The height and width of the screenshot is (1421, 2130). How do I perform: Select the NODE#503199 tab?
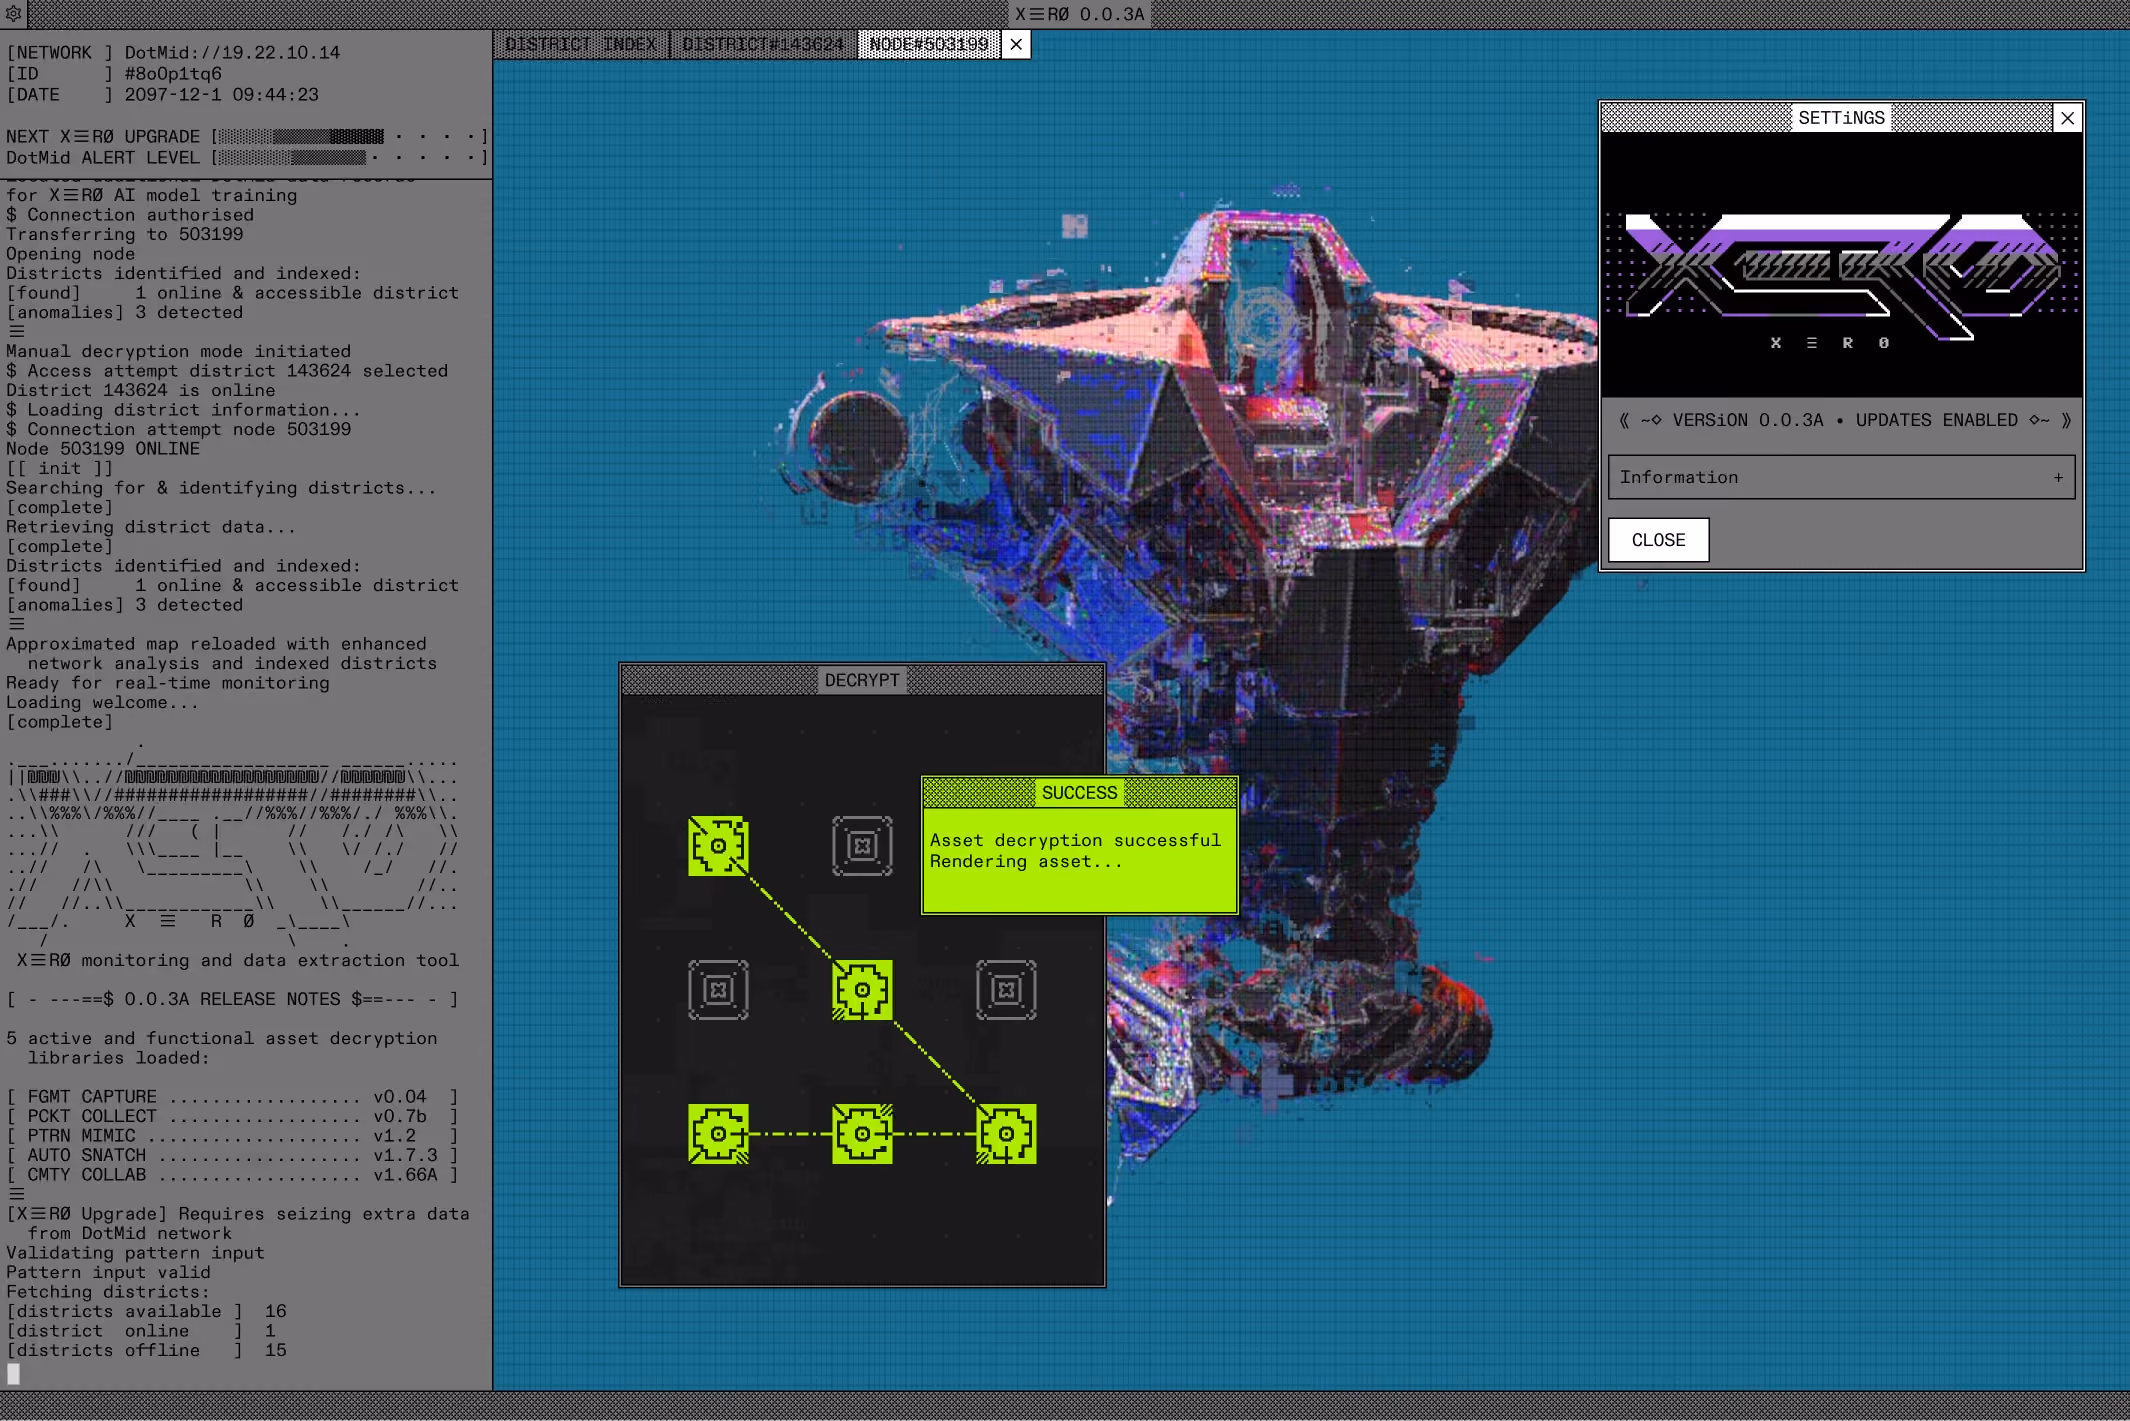(929, 45)
